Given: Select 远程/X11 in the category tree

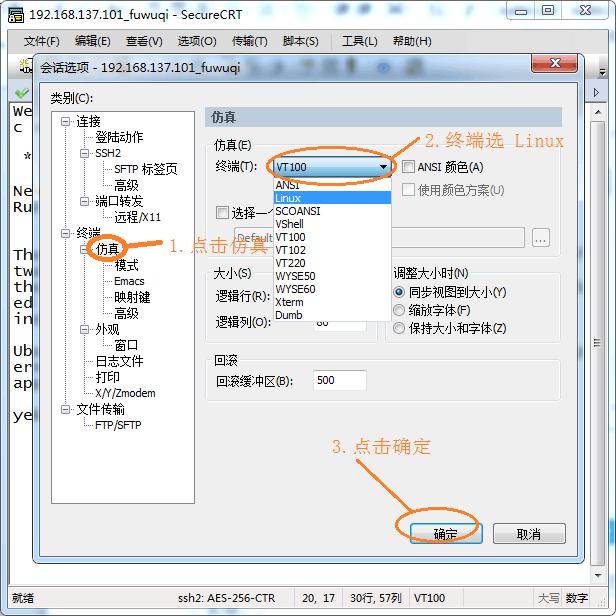Looking at the screenshot, I should click(138, 217).
